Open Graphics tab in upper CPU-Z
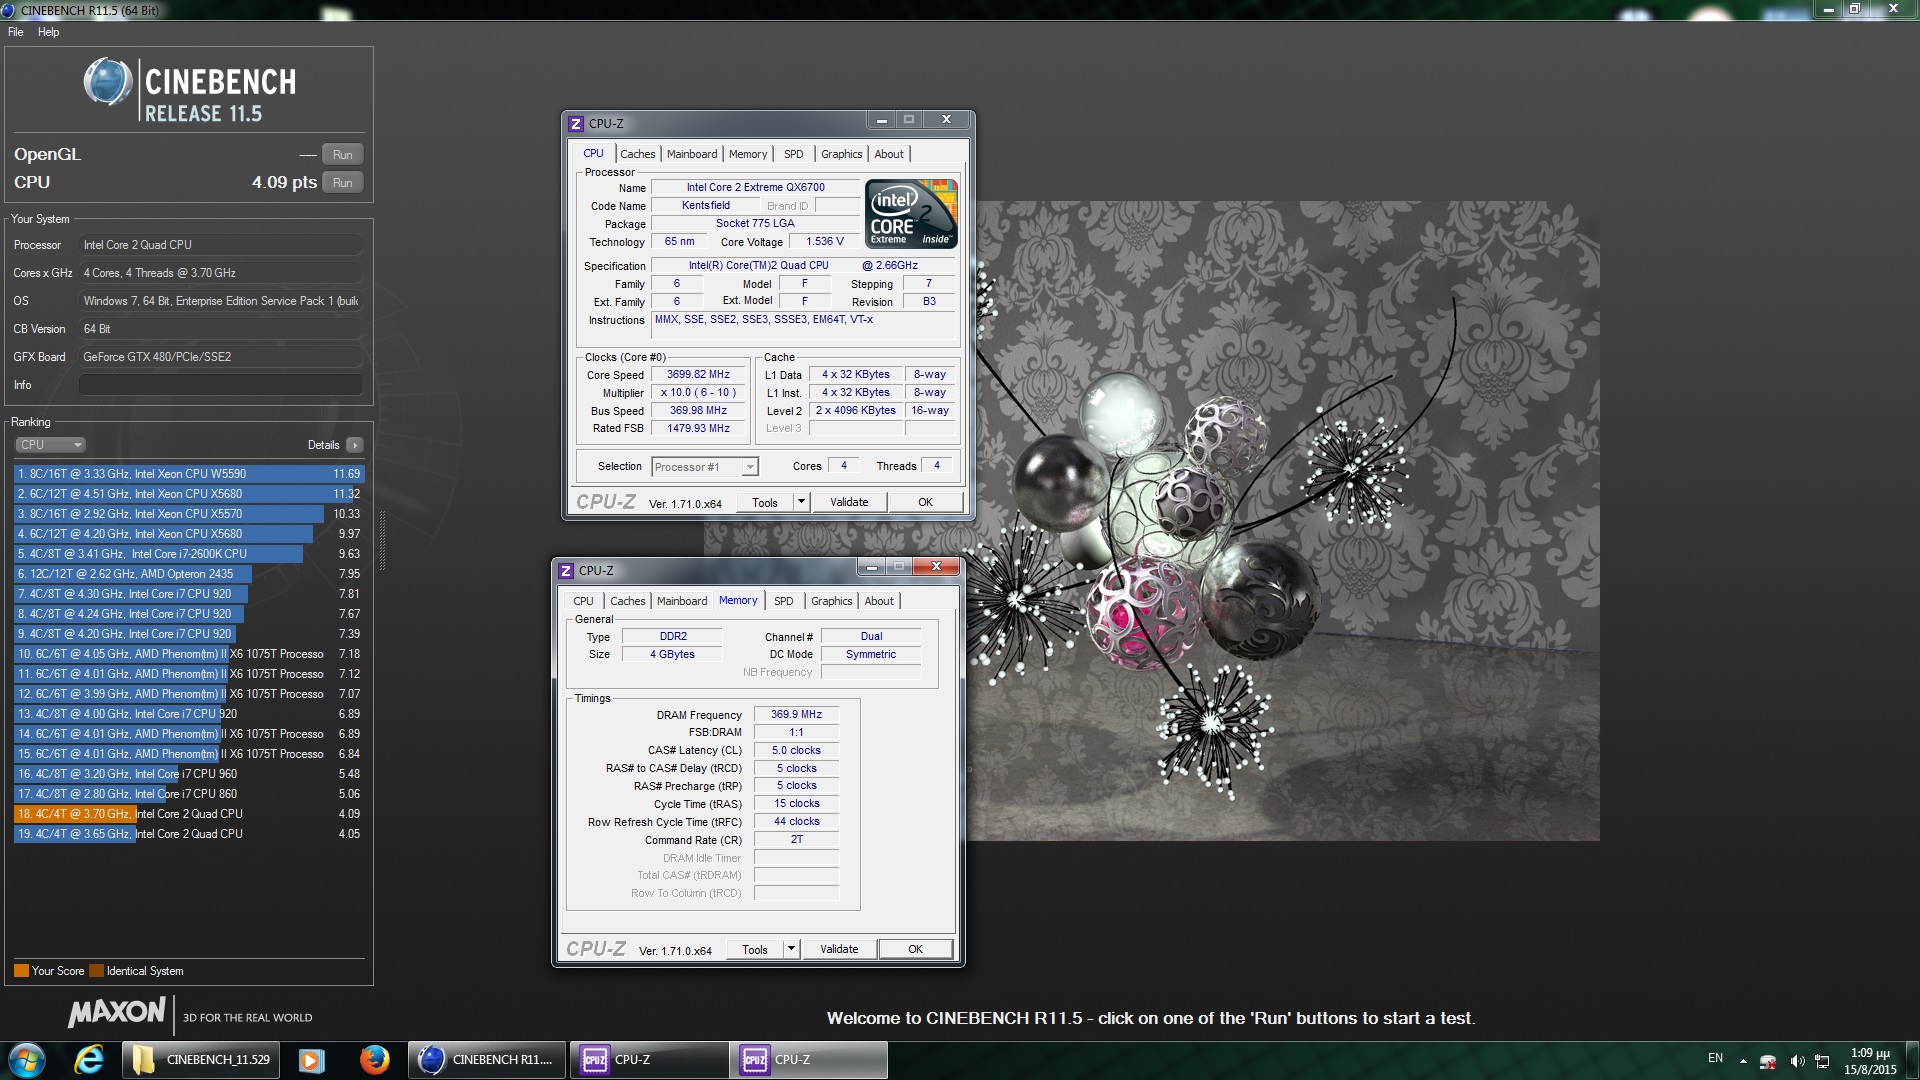 (x=841, y=154)
